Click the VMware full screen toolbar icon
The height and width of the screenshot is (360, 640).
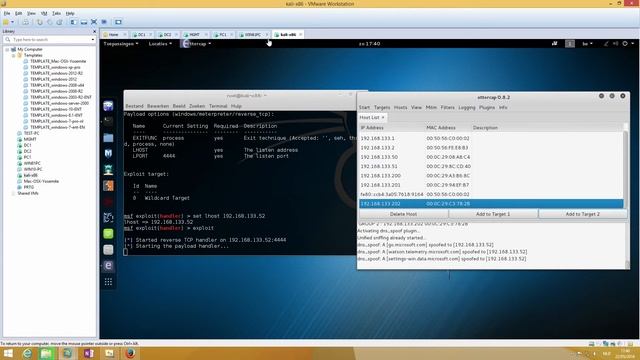[x=94, y=22]
